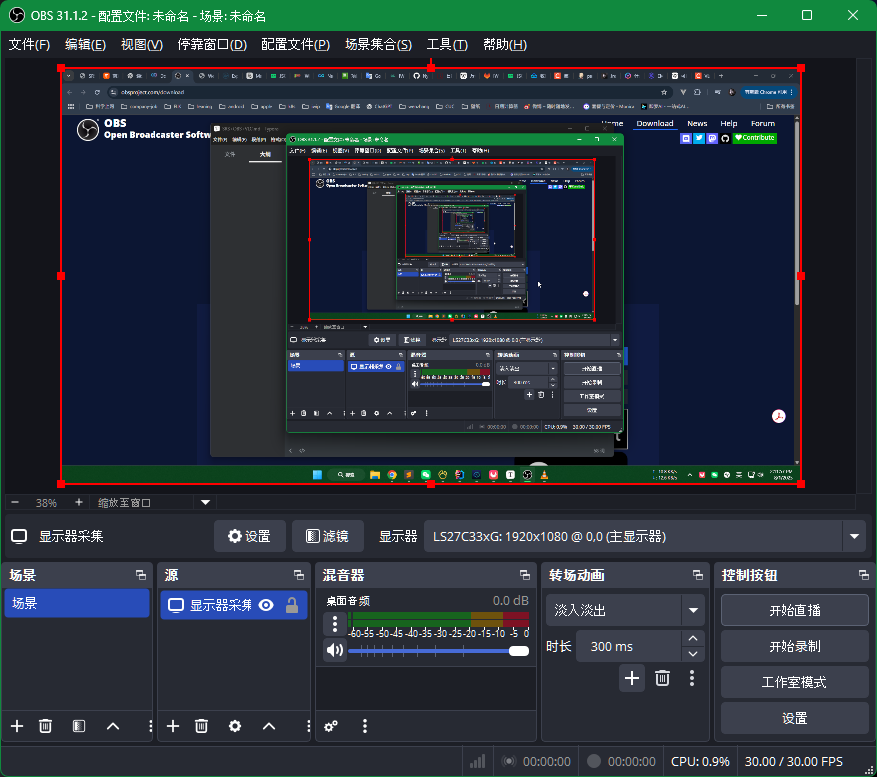Open the 淡入淡出 transition dropdown
The width and height of the screenshot is (877, 777).
(693, 610)
